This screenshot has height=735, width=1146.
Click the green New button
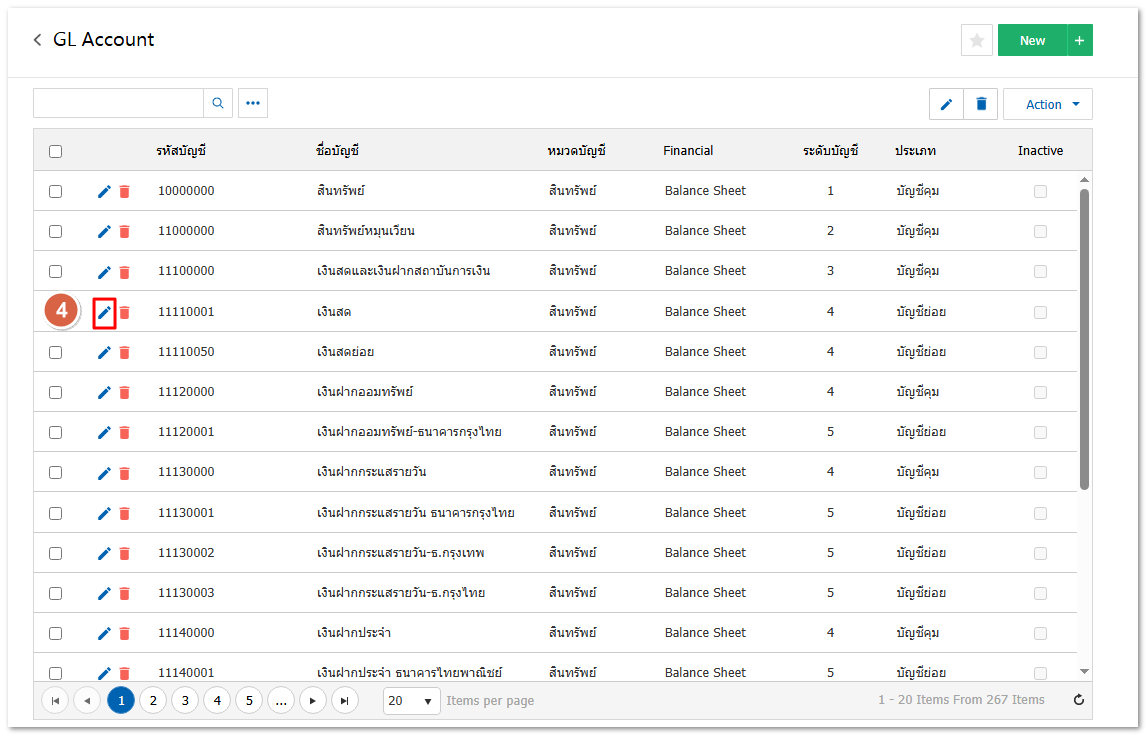click(1032, 40)
